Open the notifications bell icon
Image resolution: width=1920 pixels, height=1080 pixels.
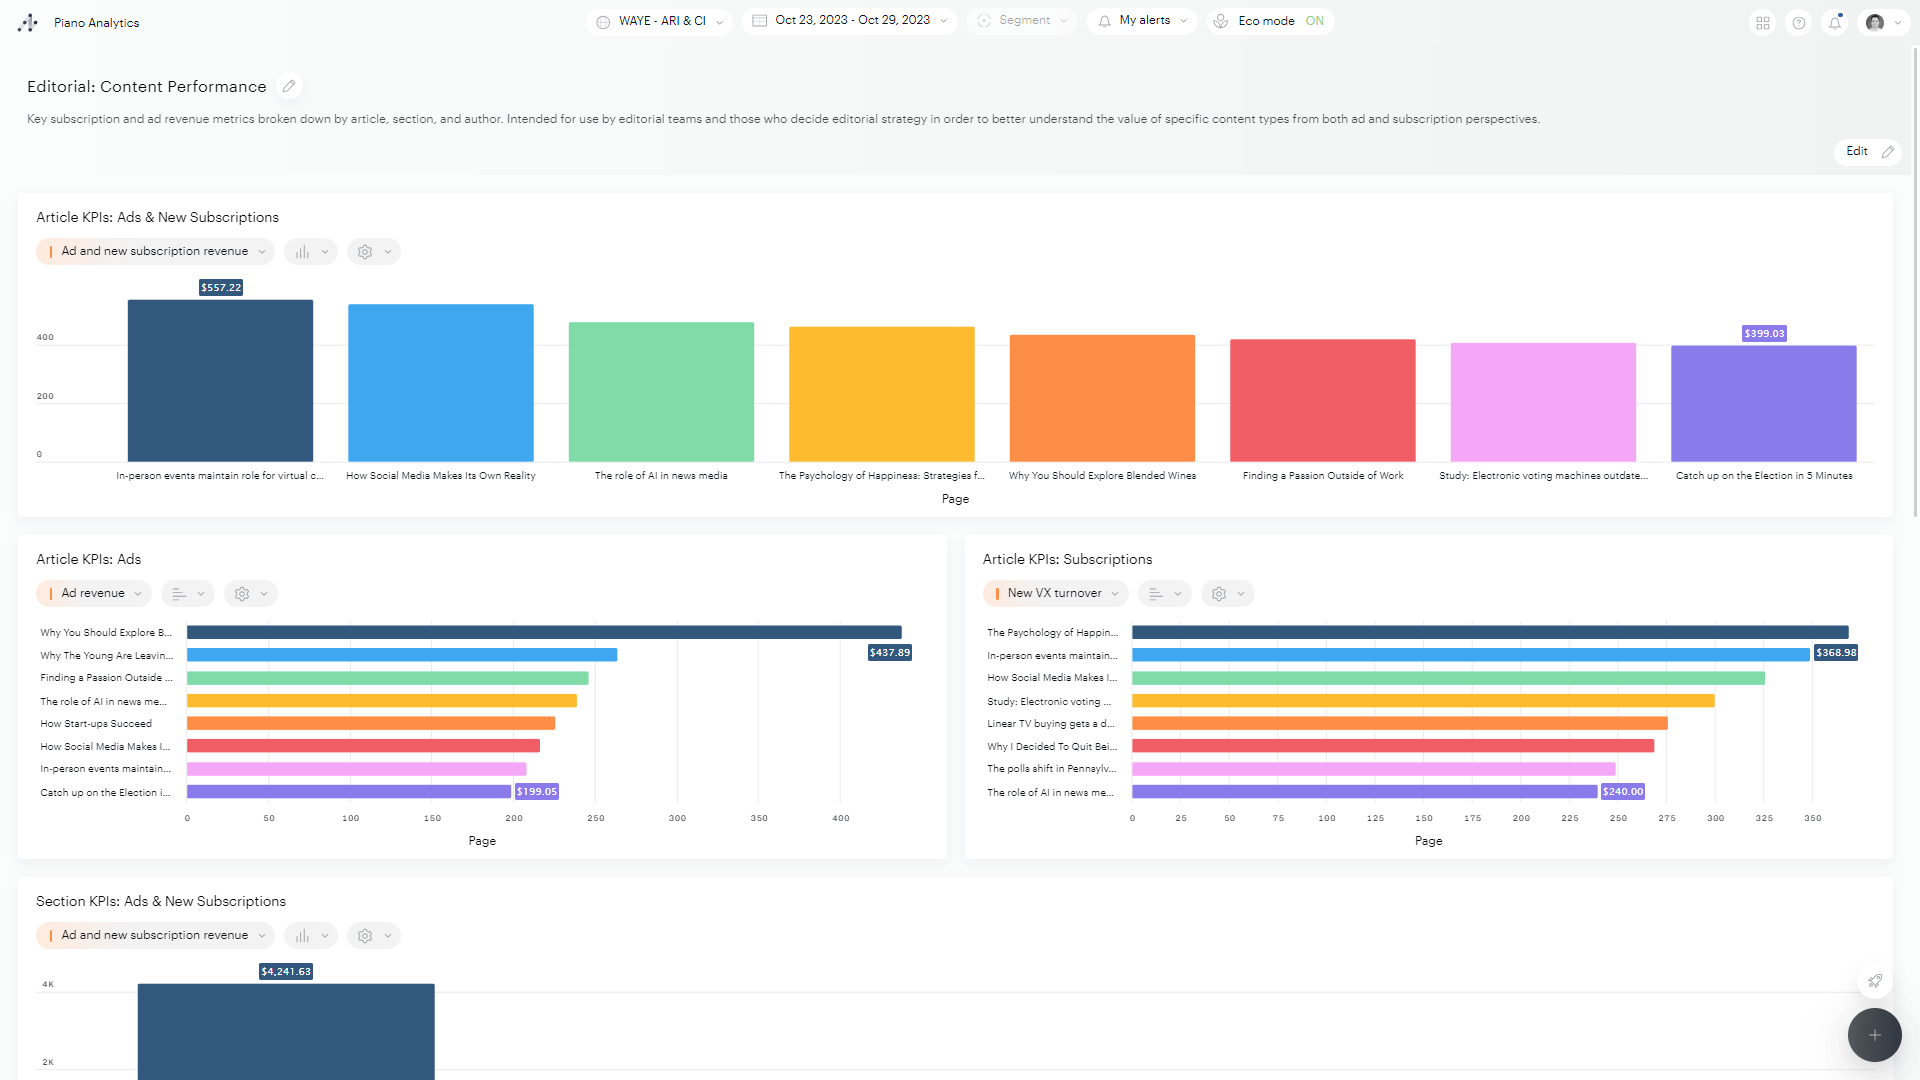(x=1835, y=22)
